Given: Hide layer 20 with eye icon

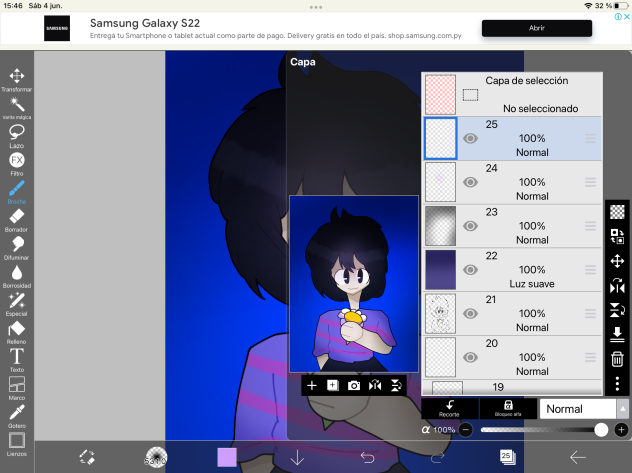Looking at the screenshot, I should [470, 357].
